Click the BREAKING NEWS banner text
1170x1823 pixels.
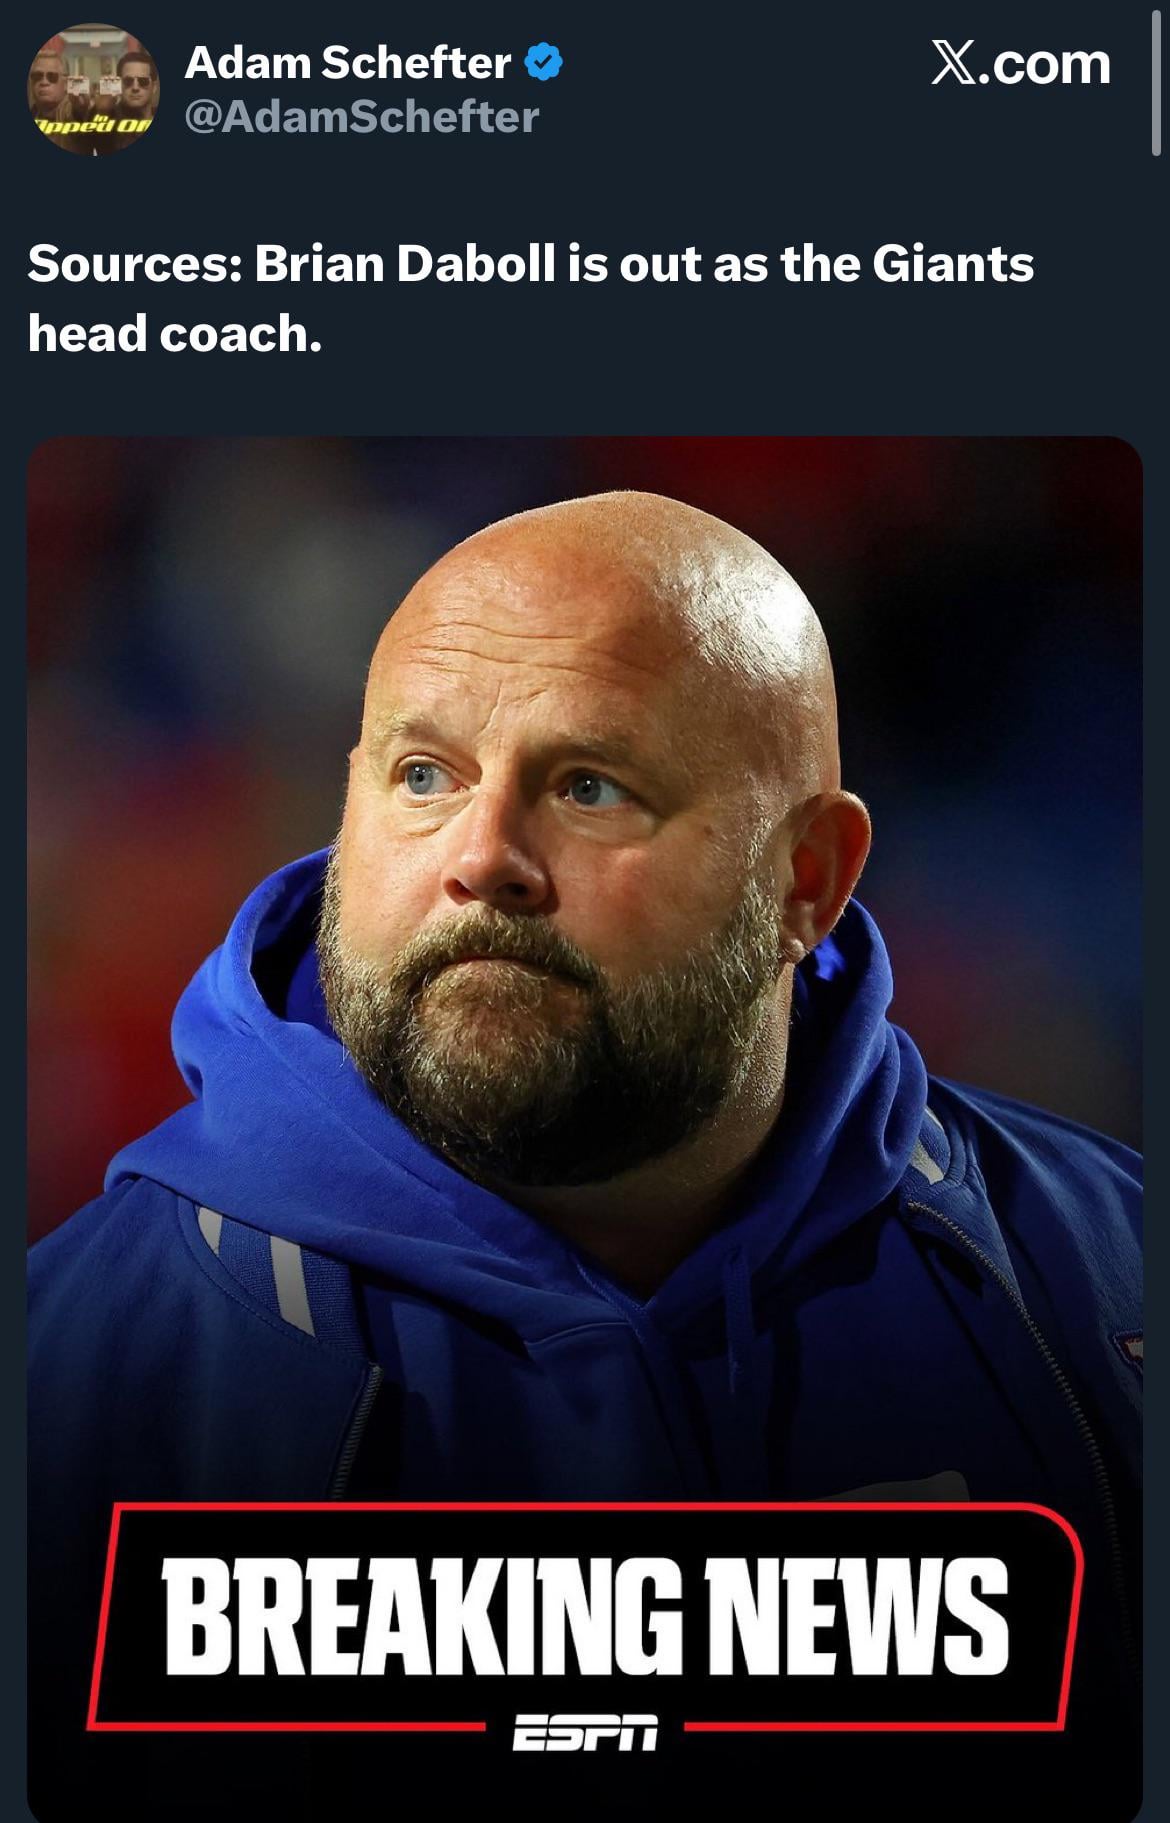click(586, 1616)
